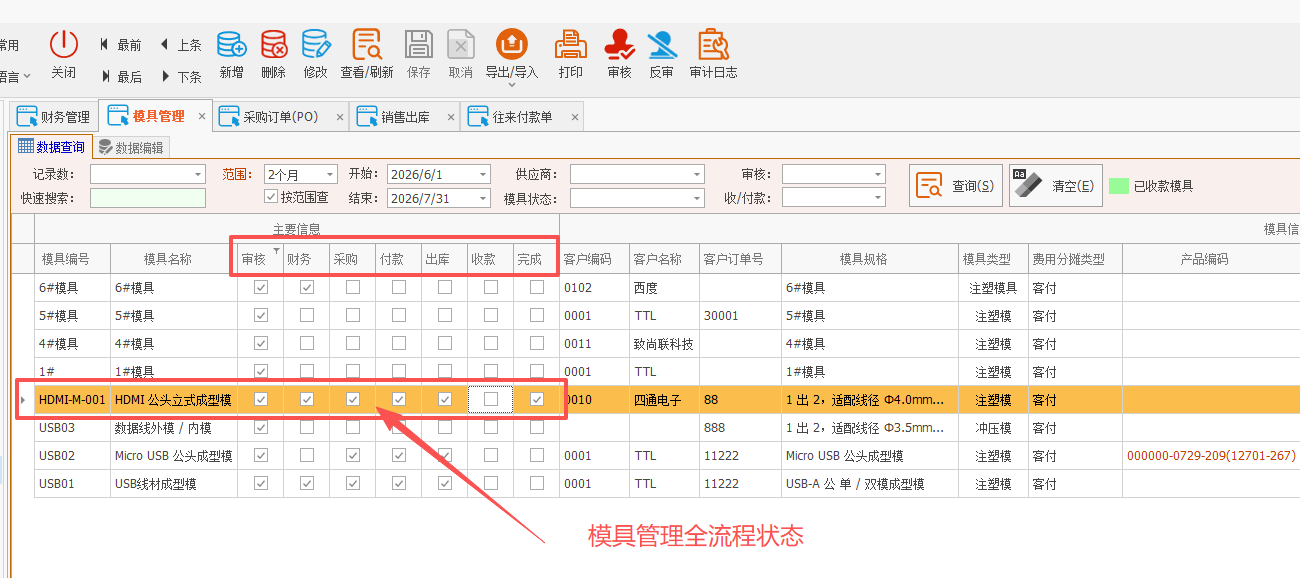Toggle the 按范围查 checkbox
This screenshot has width=1300, height=578.
pos(270,197)
